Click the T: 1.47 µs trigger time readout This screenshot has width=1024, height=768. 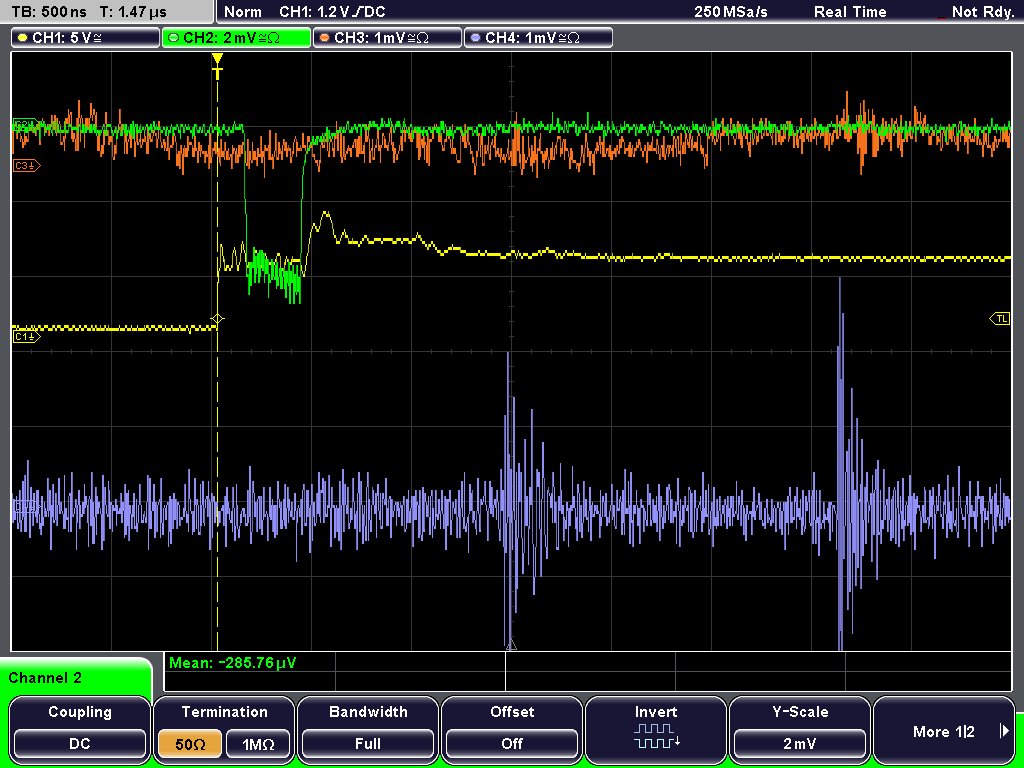[x=133, y=12]
